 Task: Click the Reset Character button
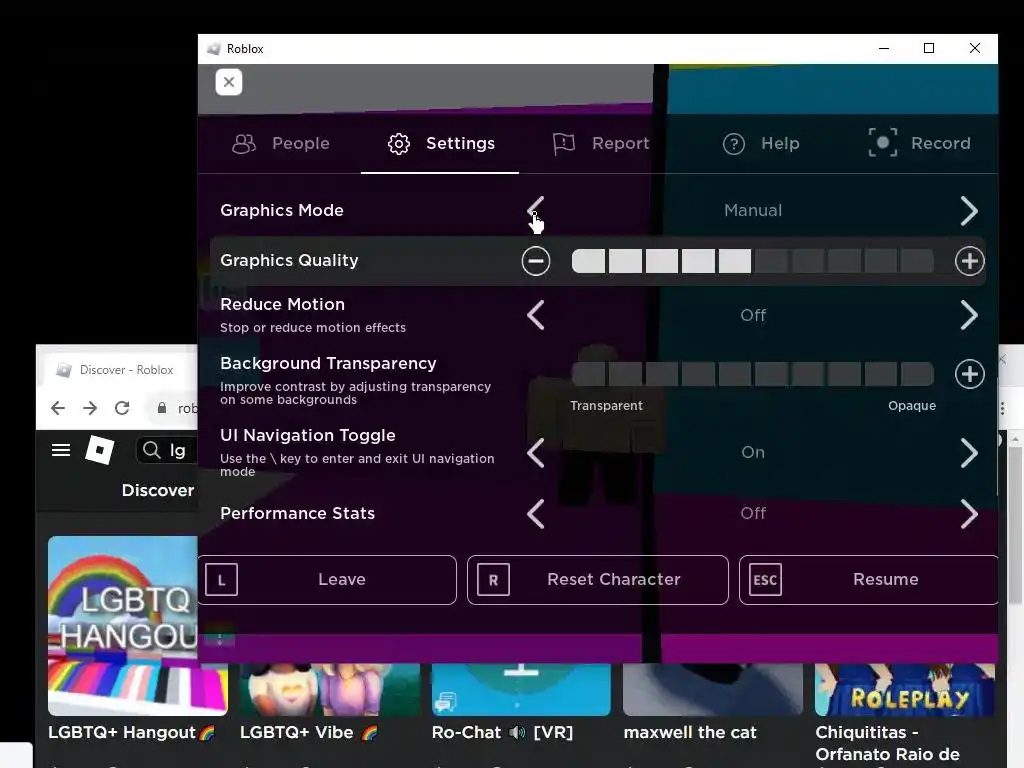point(598,580)
